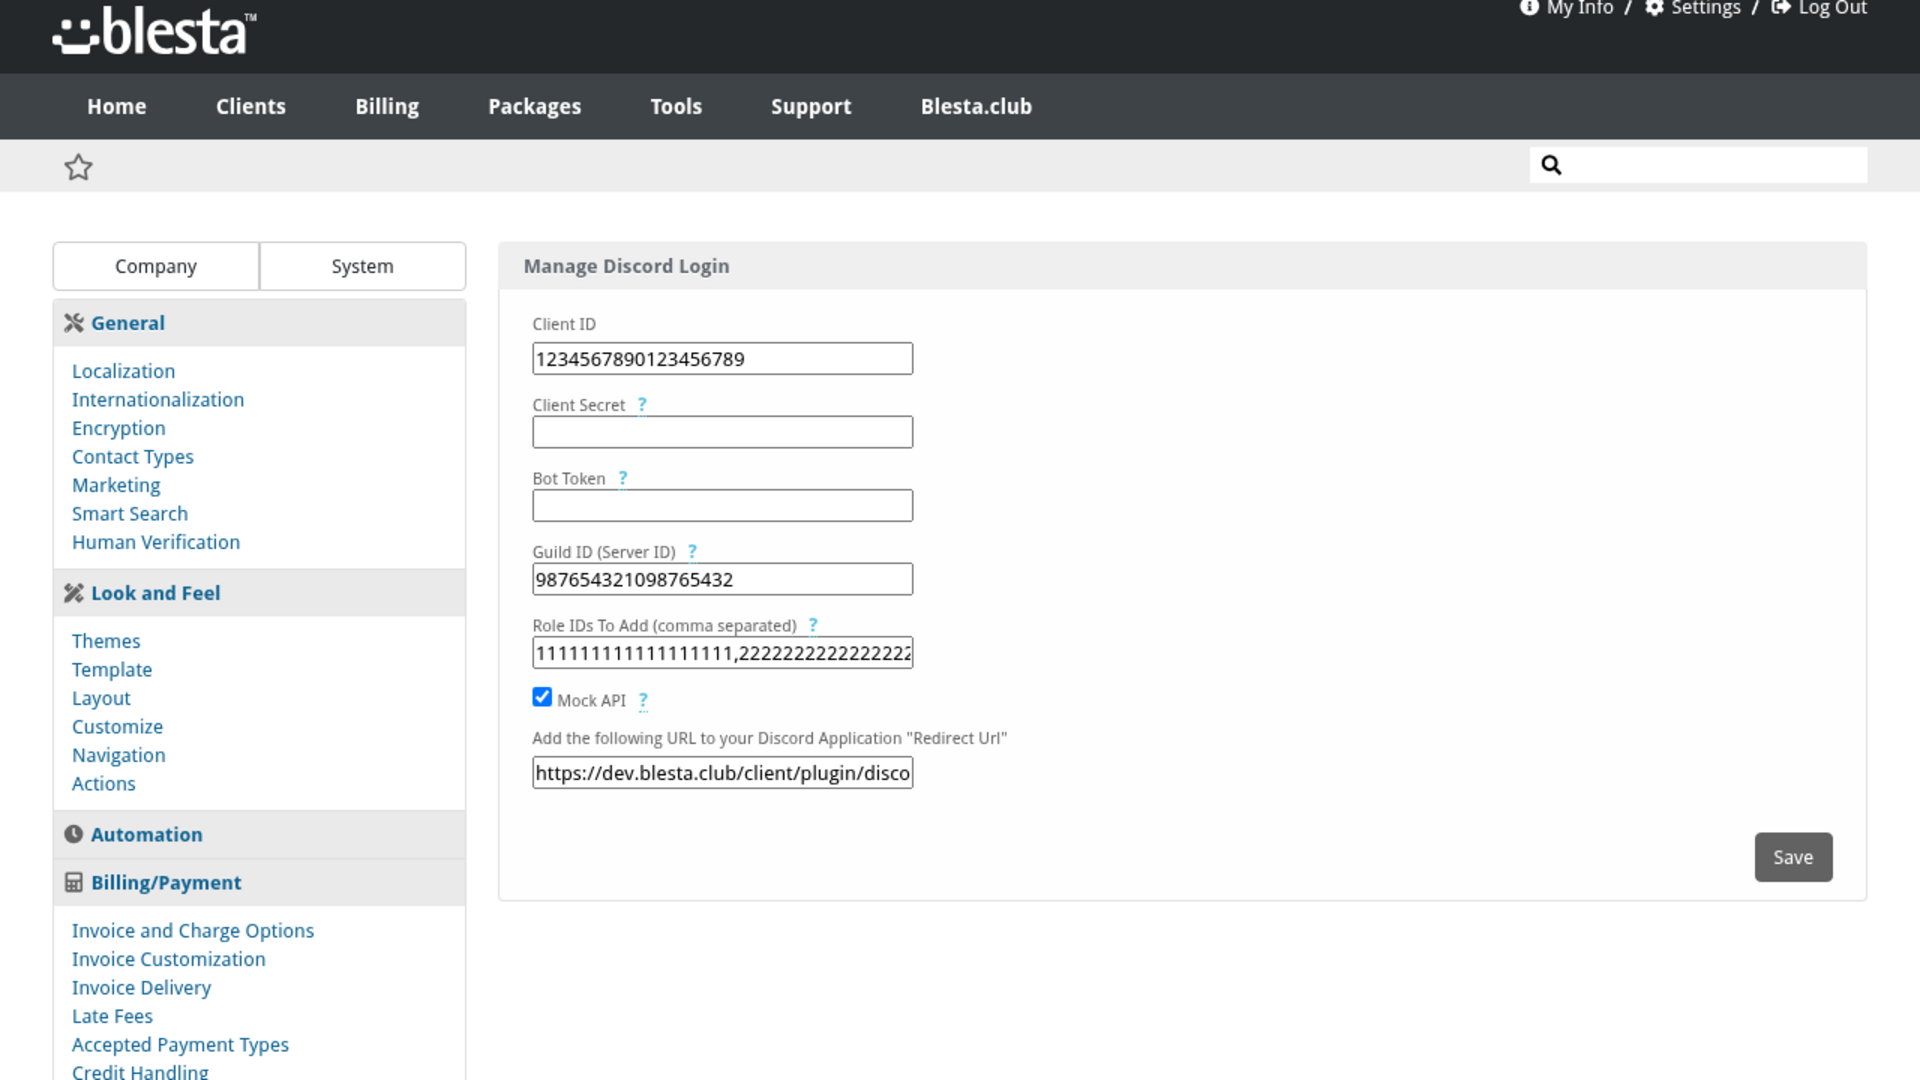Focus the top search box
The height and width of the screenshot is (1080, 1920).
pyautogui.click(x=1698, y=165)
